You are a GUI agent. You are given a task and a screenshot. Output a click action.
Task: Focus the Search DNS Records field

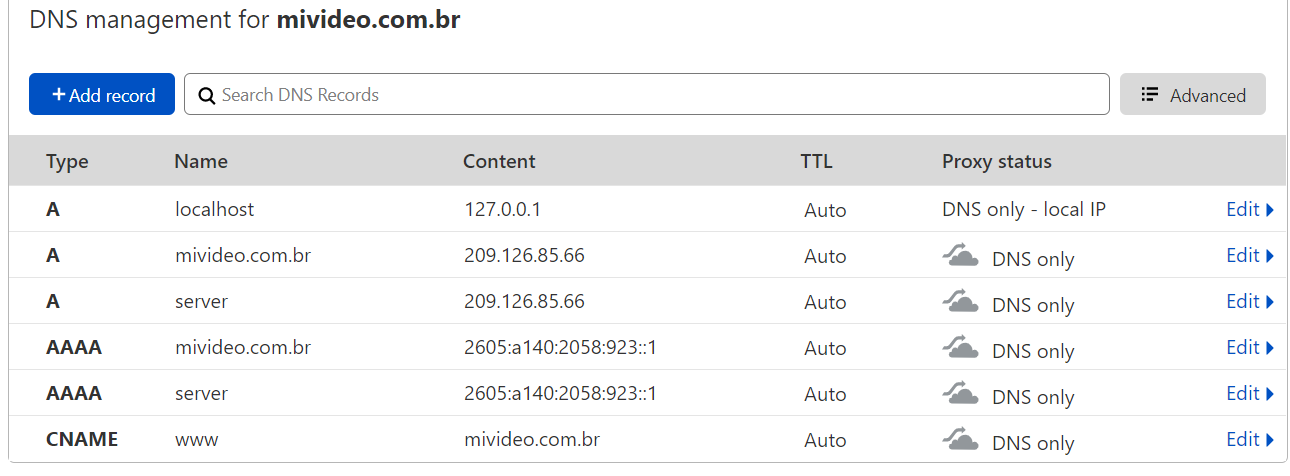[650, 95]
